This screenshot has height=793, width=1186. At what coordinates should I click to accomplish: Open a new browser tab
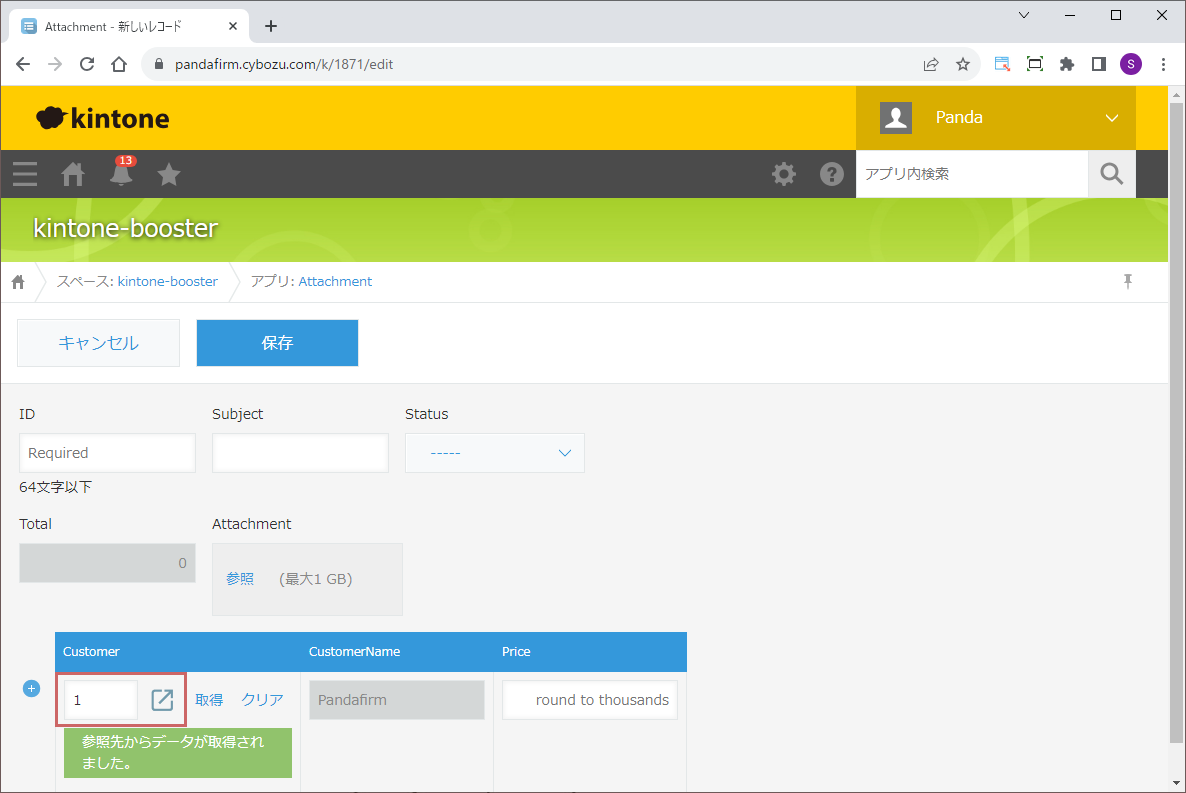tap(270, 26)
